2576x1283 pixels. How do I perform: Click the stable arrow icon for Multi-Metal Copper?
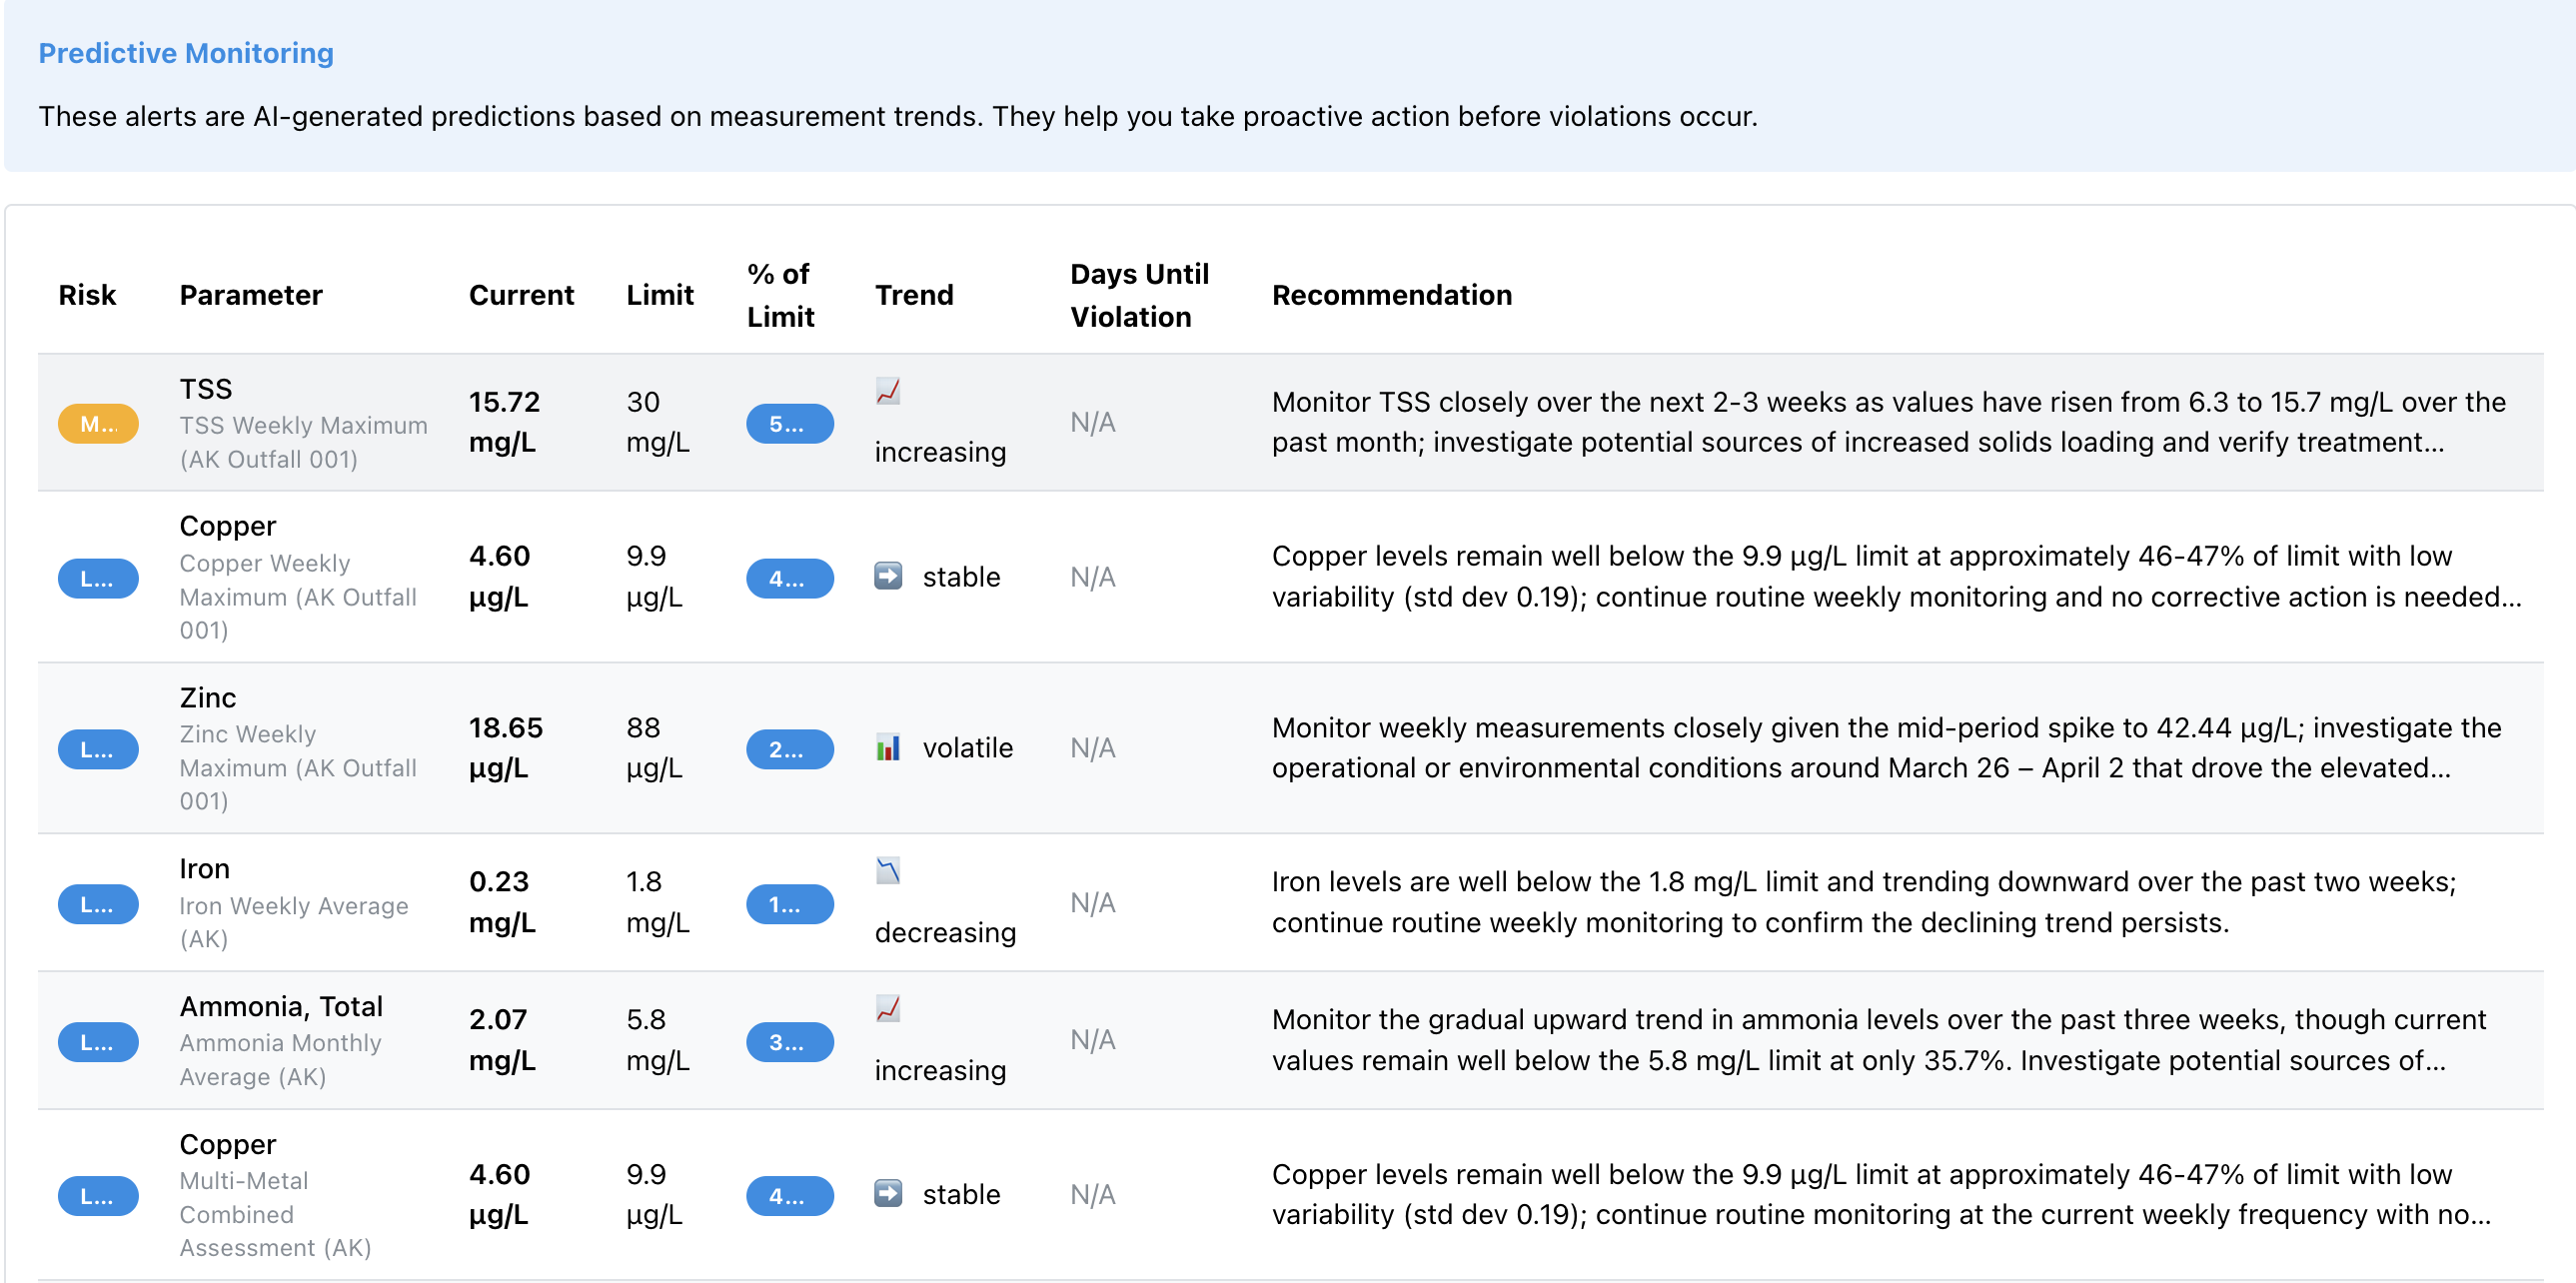[x=888, y=1194]
